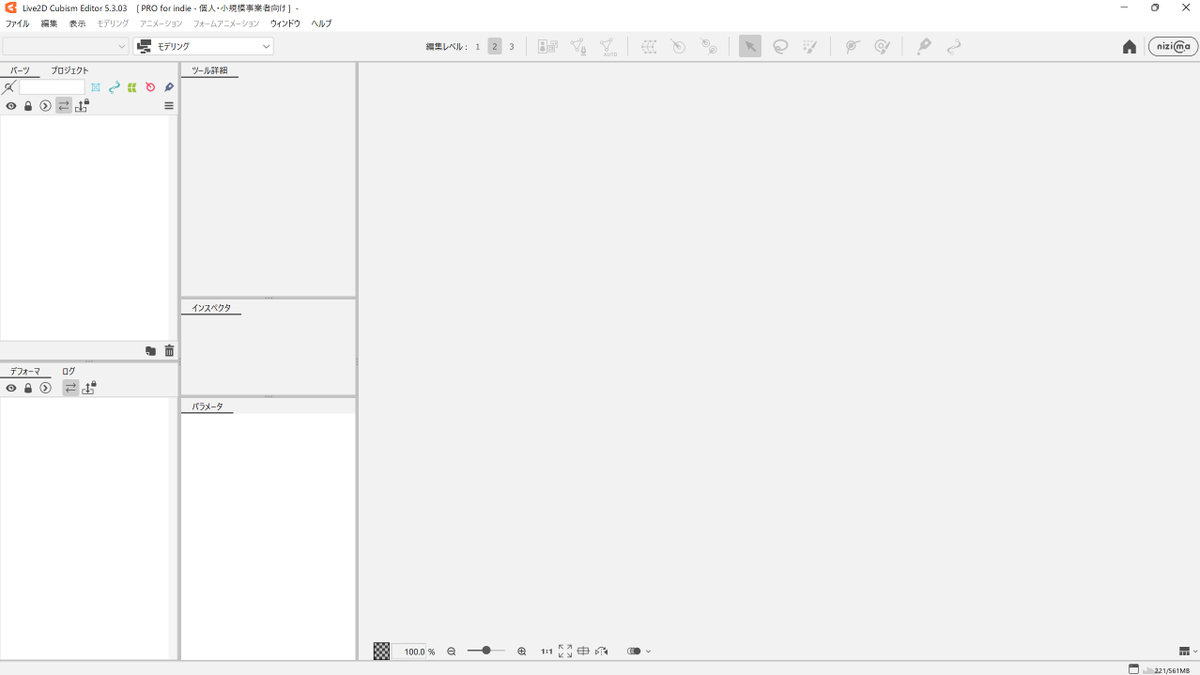1200x675 pixels.
Task: Open the view layout dropdown at bottom right
Action: tap(1188, 651)
